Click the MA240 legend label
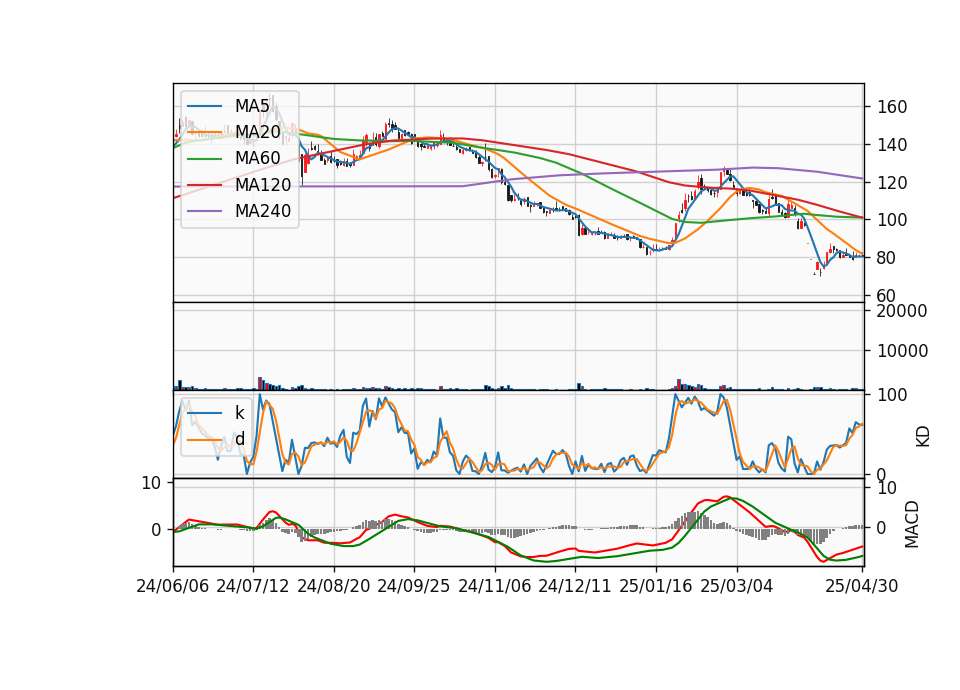Image resolution: width=960 pixels, height=690 pixels. point(263,211)
